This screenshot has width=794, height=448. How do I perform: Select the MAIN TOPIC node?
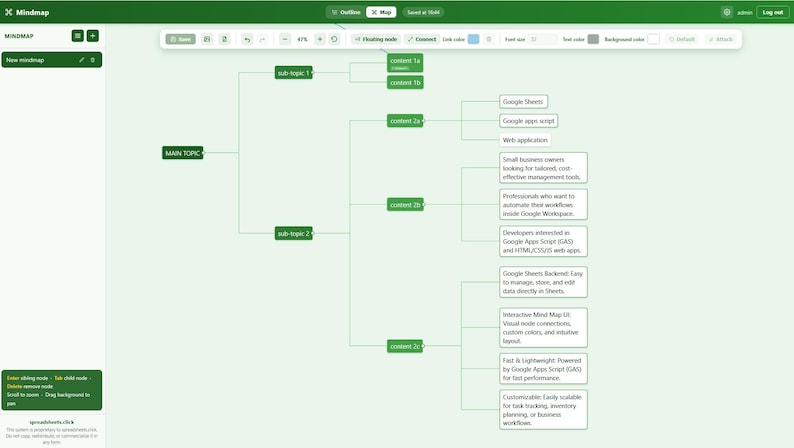click(182, 153)
